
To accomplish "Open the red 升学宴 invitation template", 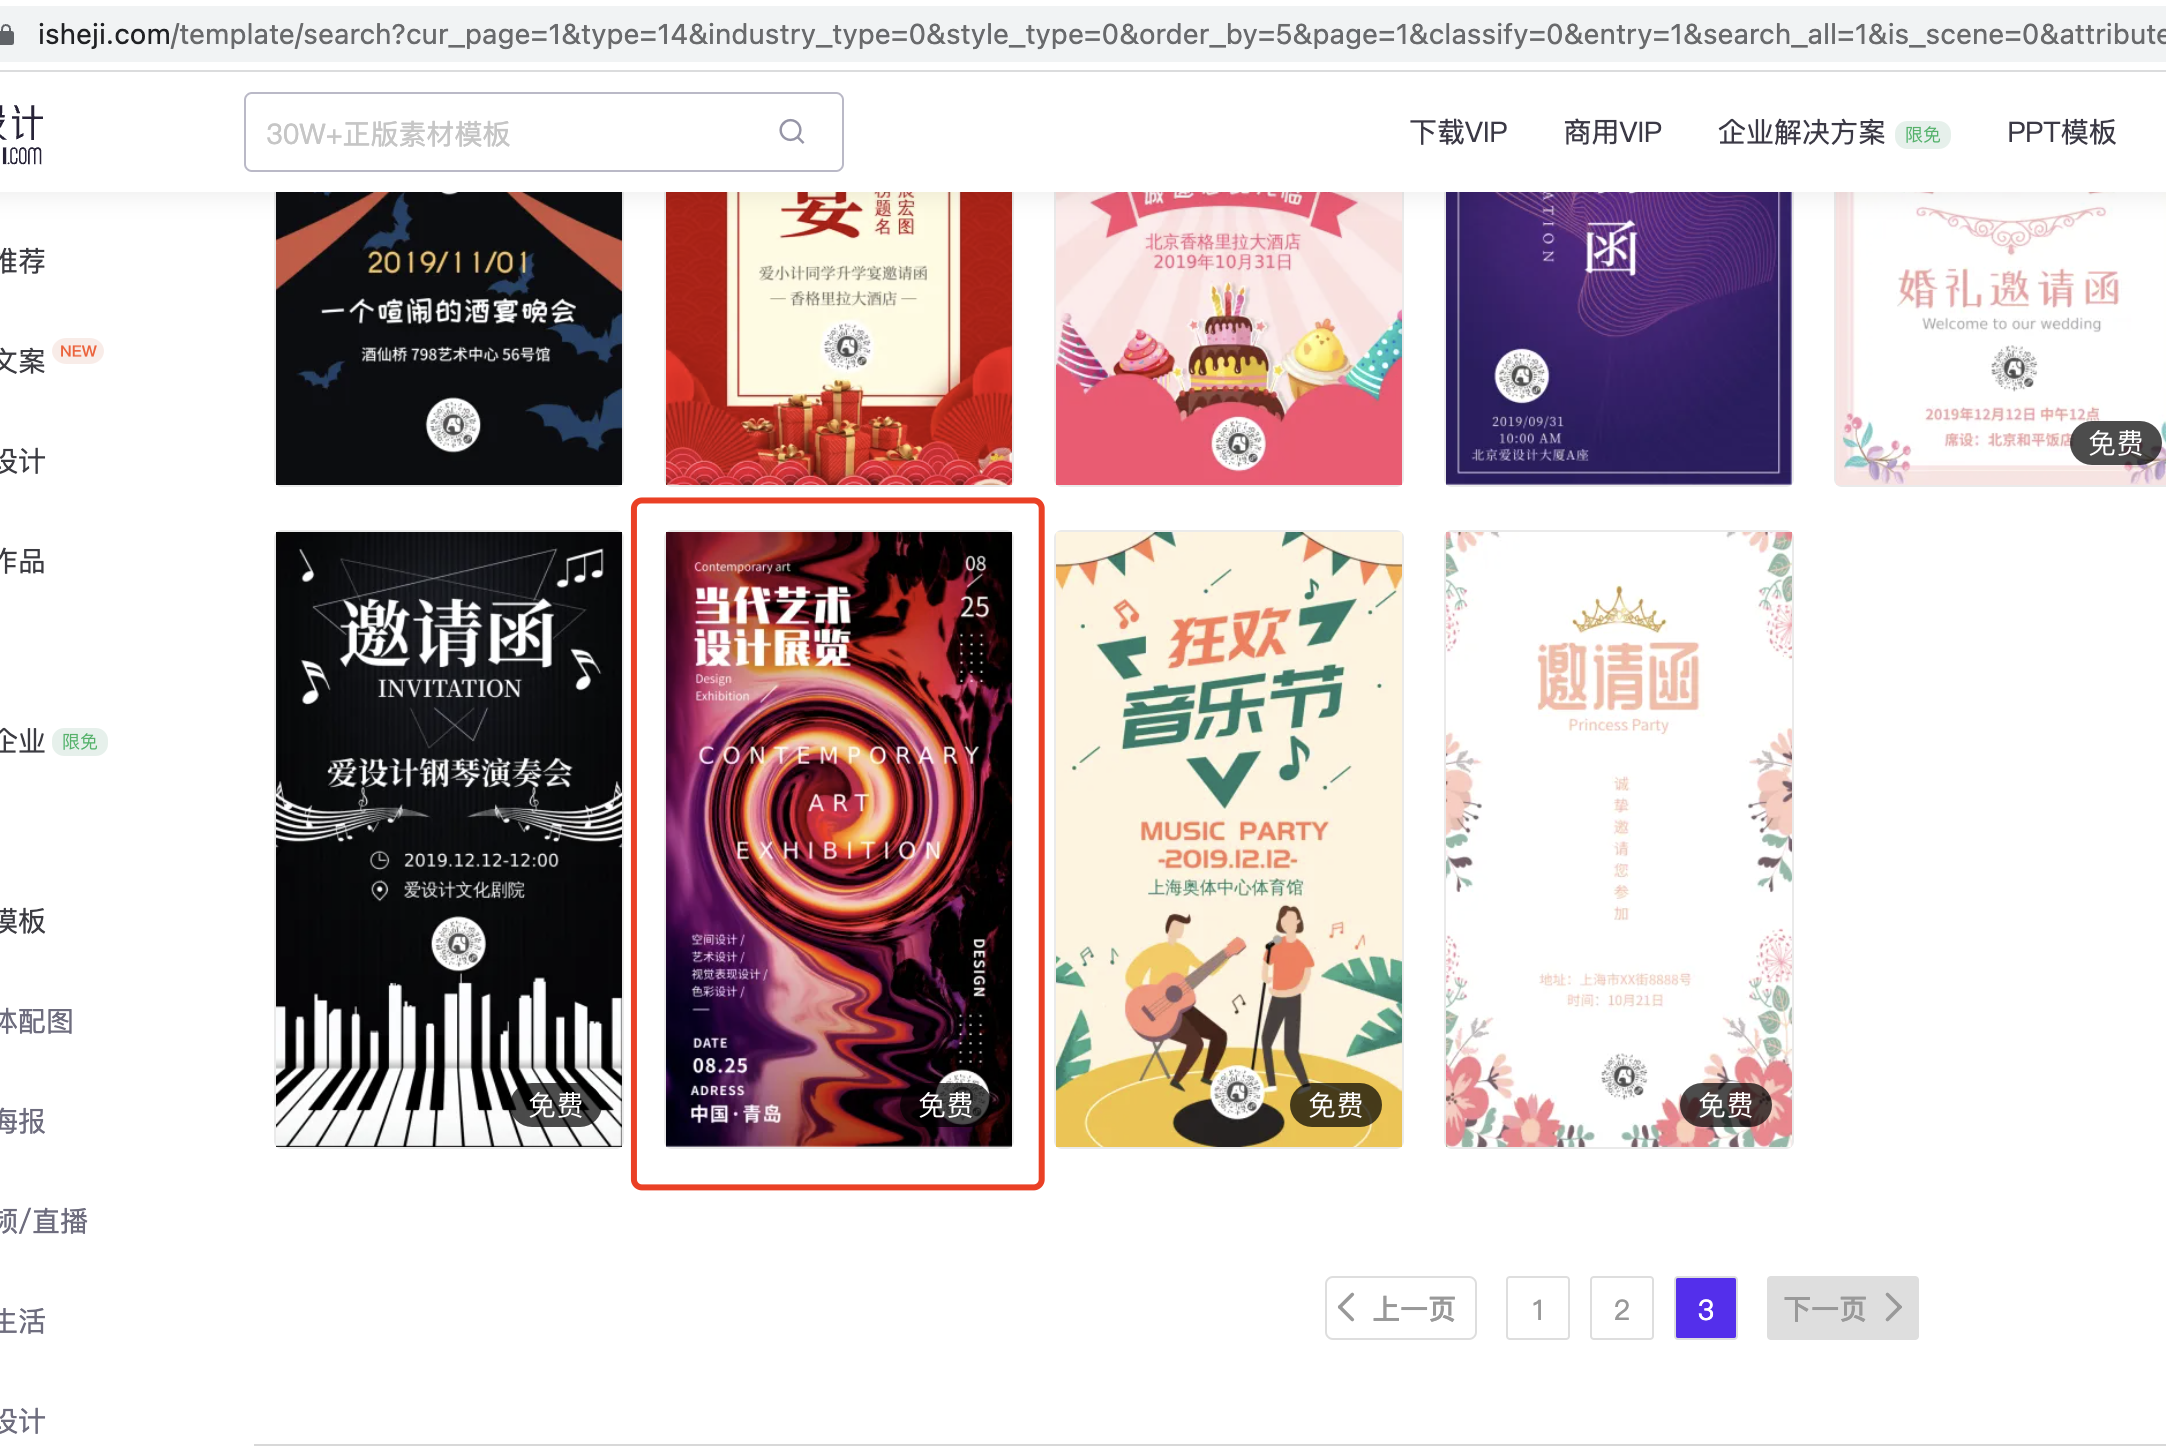I will click(839, 338).
